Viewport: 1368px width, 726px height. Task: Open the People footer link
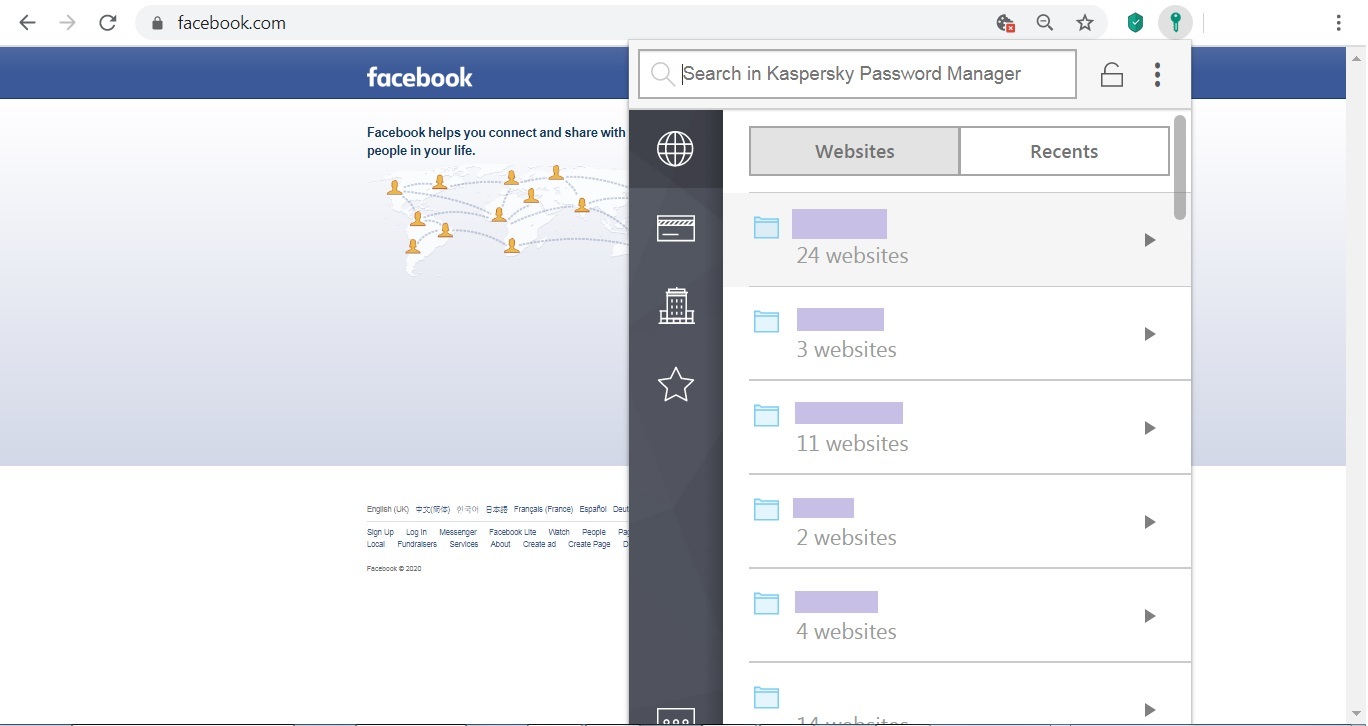click(594, 532)
